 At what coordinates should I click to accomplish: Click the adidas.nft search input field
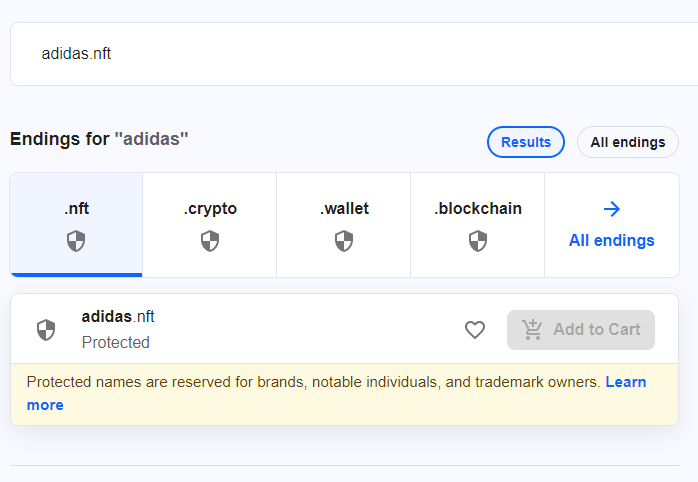tap(350, 54)
